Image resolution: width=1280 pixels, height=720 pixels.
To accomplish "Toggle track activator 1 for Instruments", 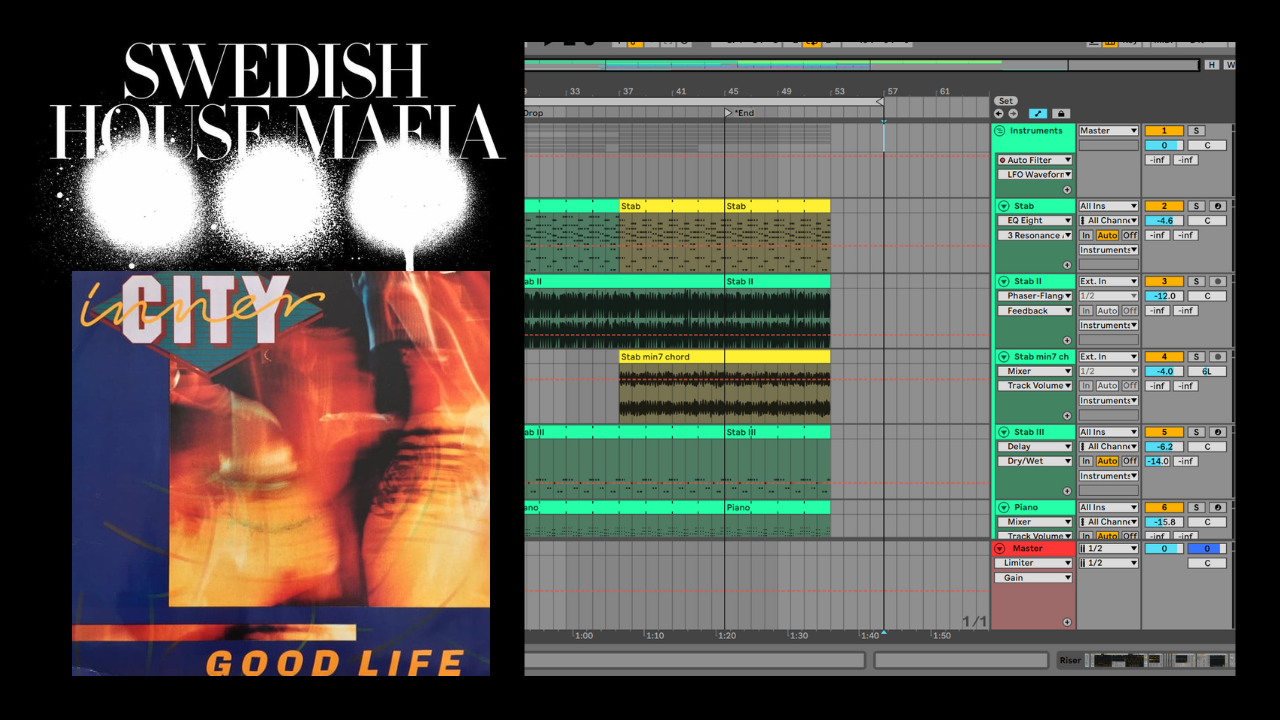I will [1164, 131].
